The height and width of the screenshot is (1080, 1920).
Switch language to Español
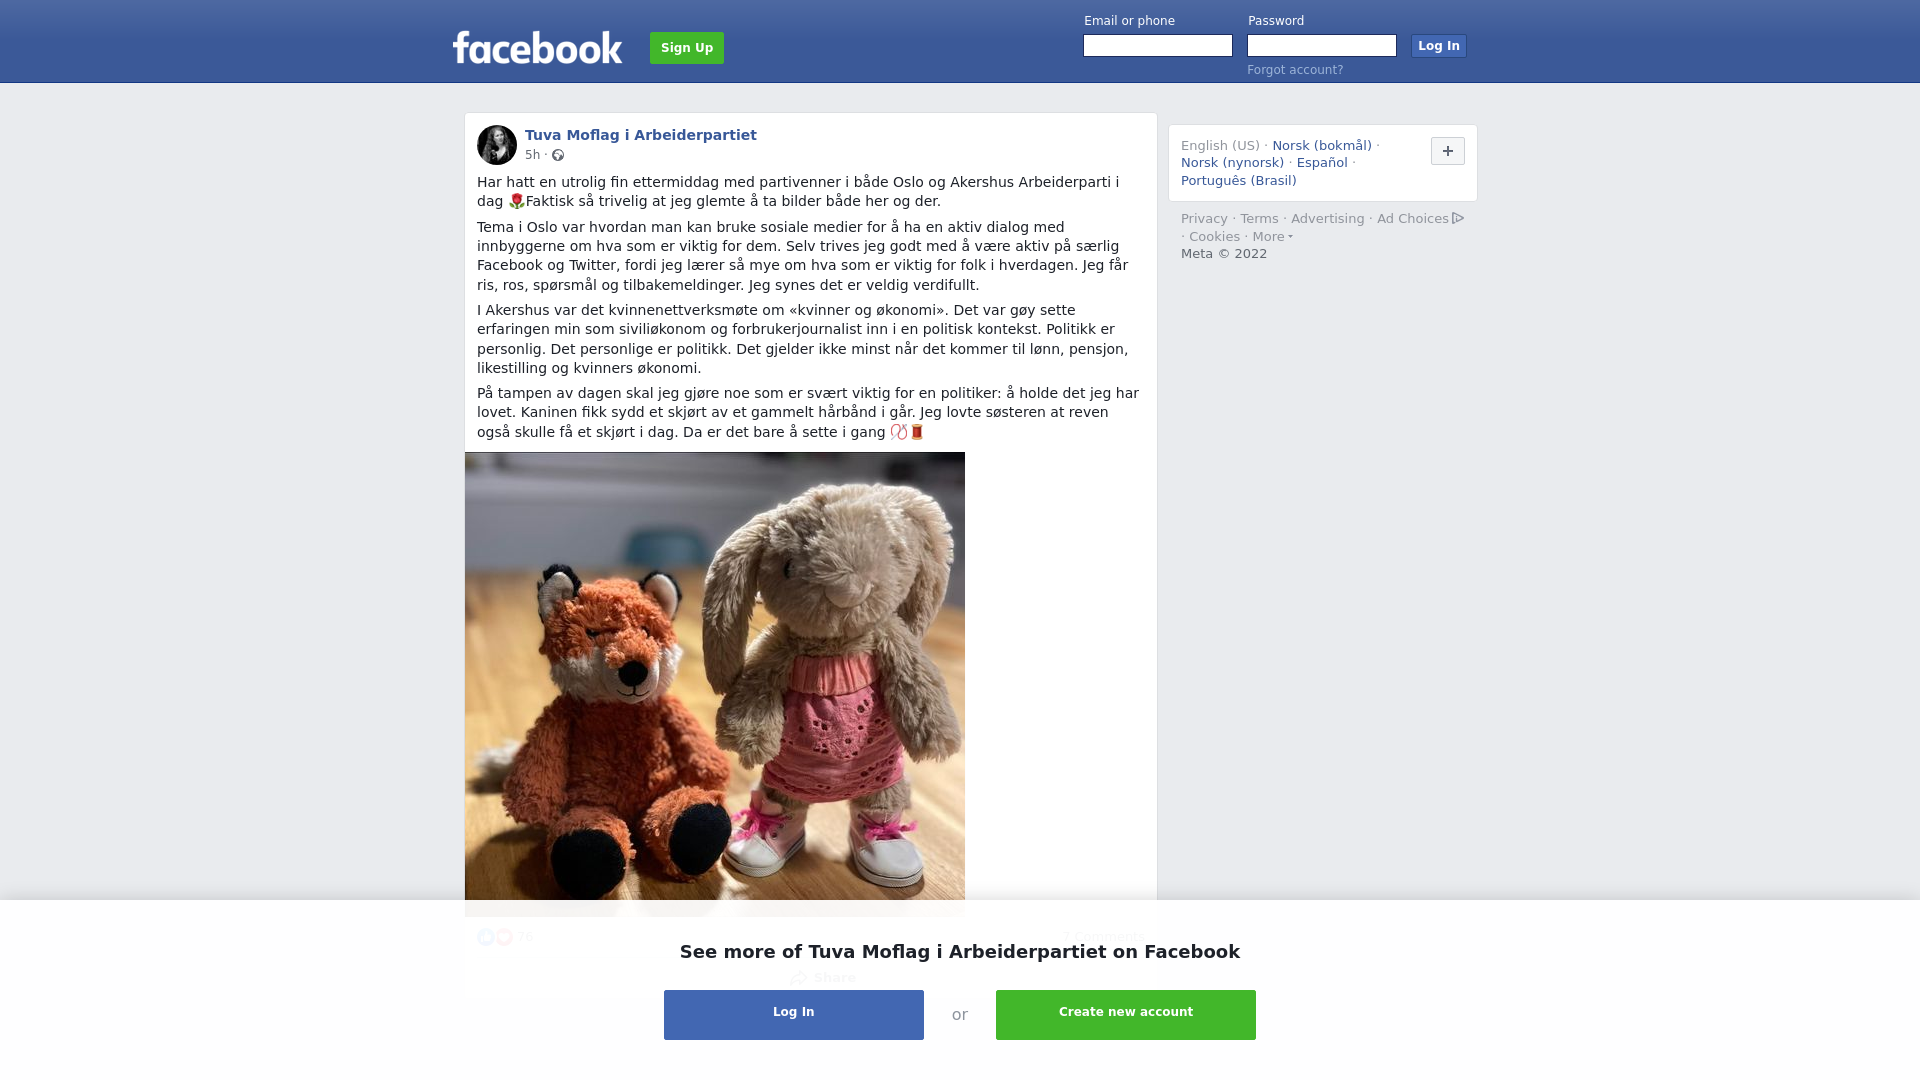pos(1322,163)
